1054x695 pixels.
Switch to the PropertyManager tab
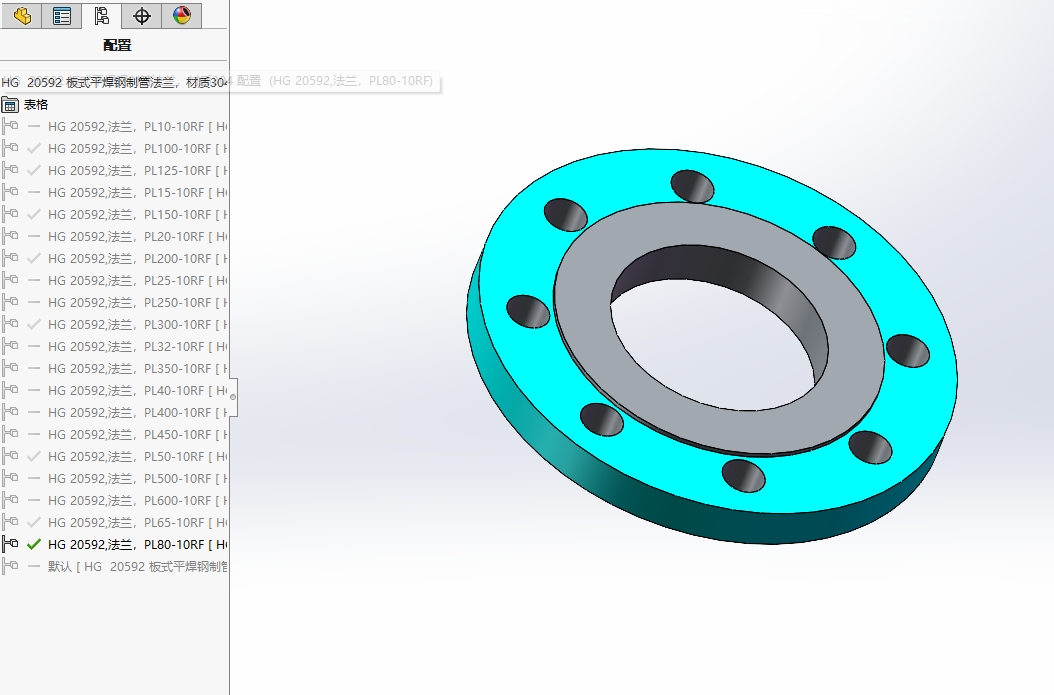tap(61, 15)
